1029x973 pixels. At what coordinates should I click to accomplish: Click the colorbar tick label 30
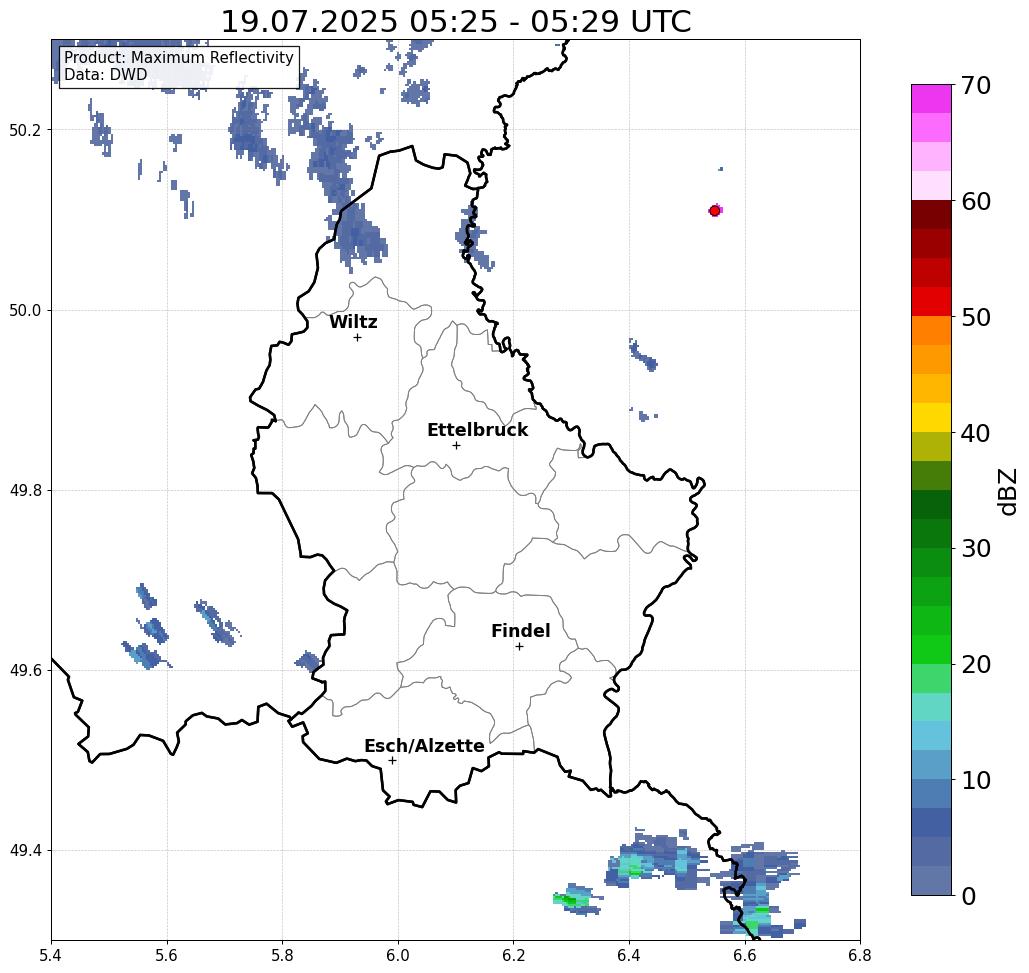click(x=976, y=549)
